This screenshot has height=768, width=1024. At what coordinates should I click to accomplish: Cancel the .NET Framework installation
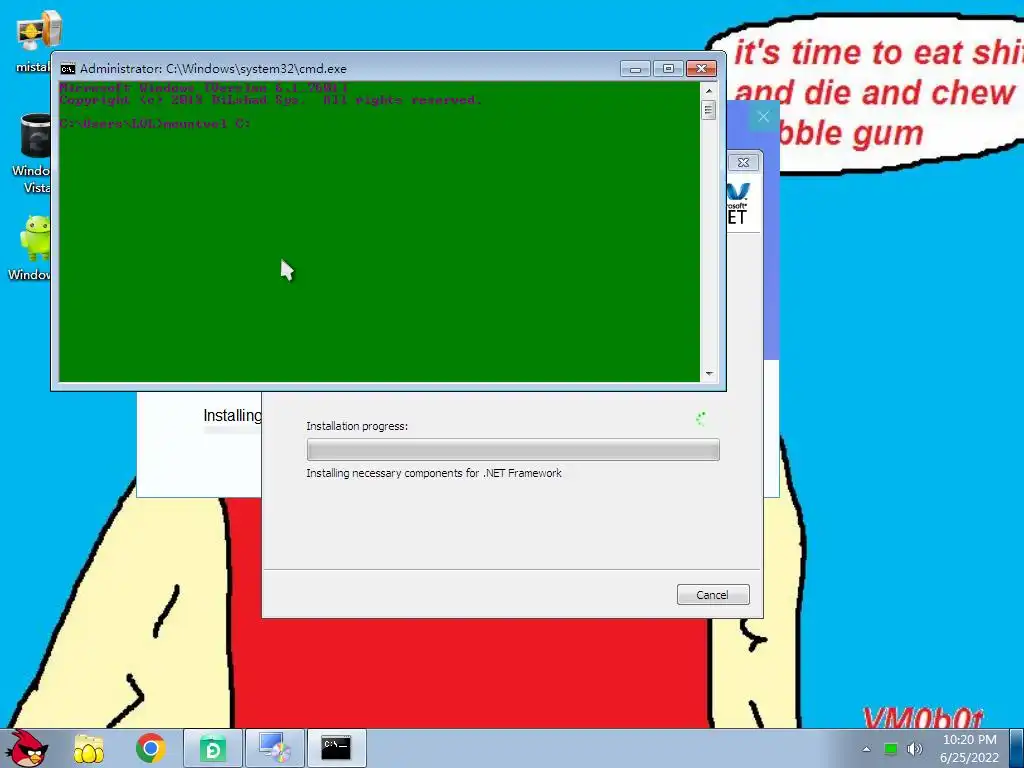712,594
